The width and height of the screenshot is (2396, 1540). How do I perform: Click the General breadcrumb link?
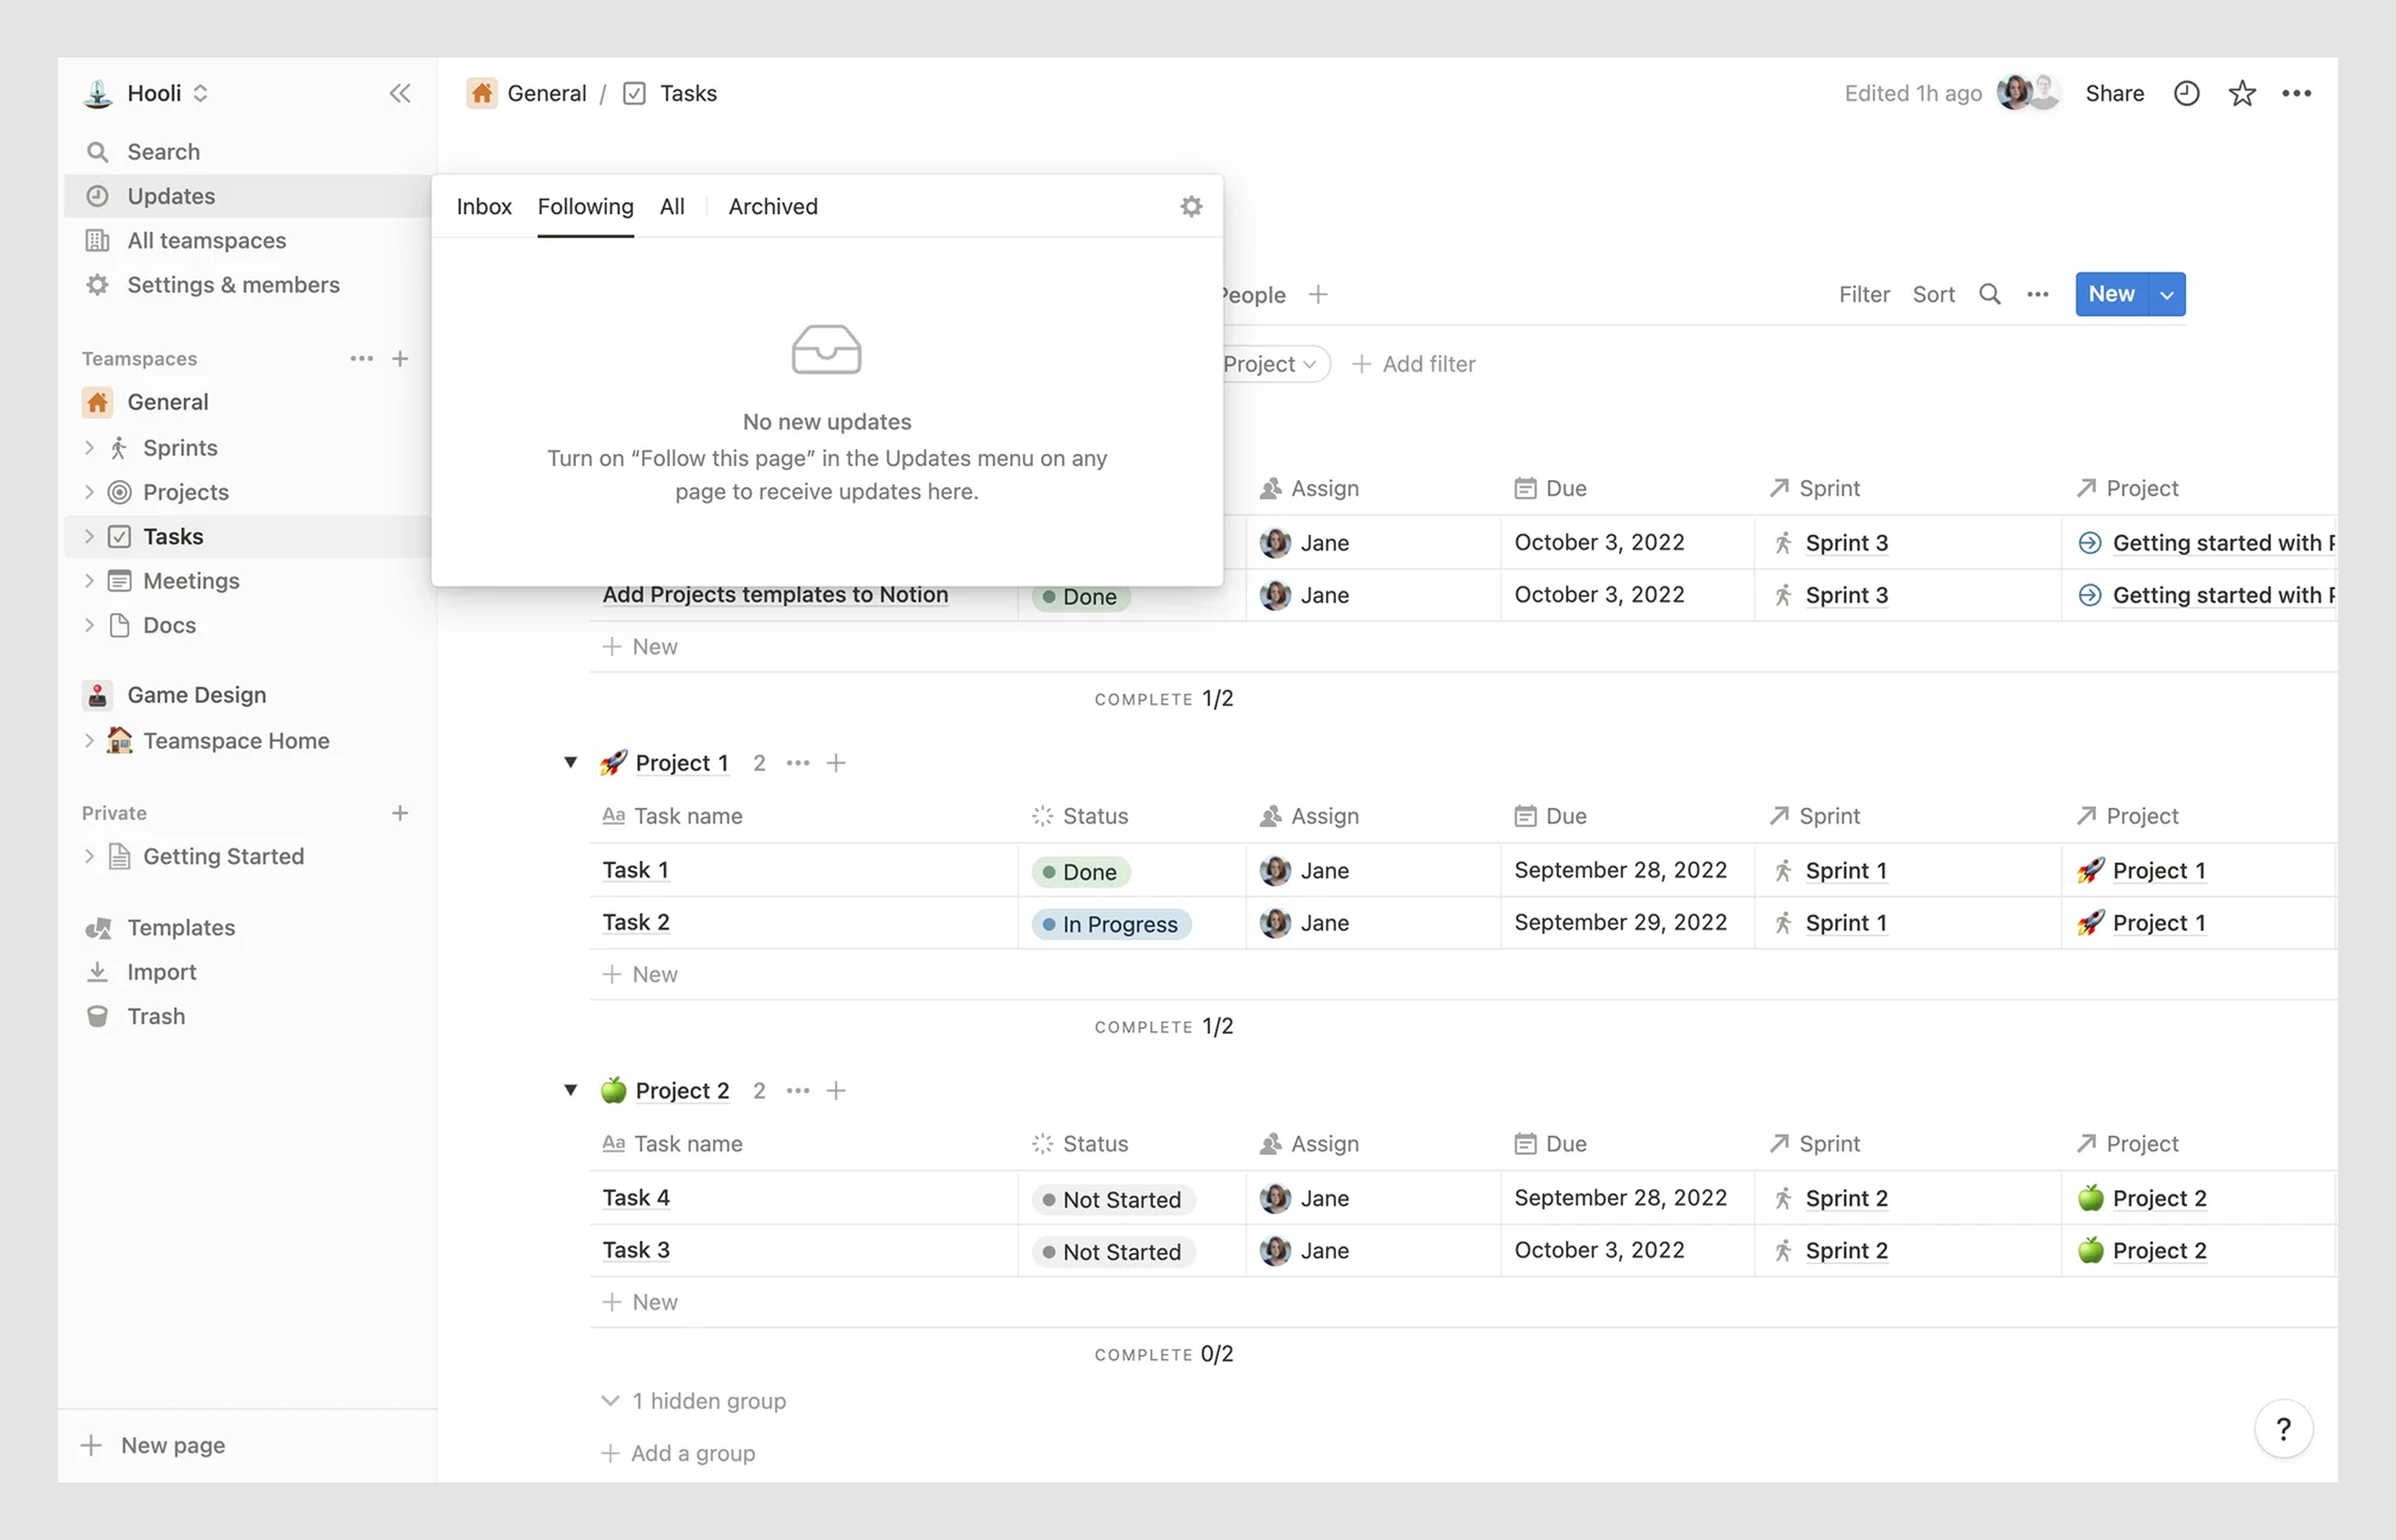pos(547,93)
